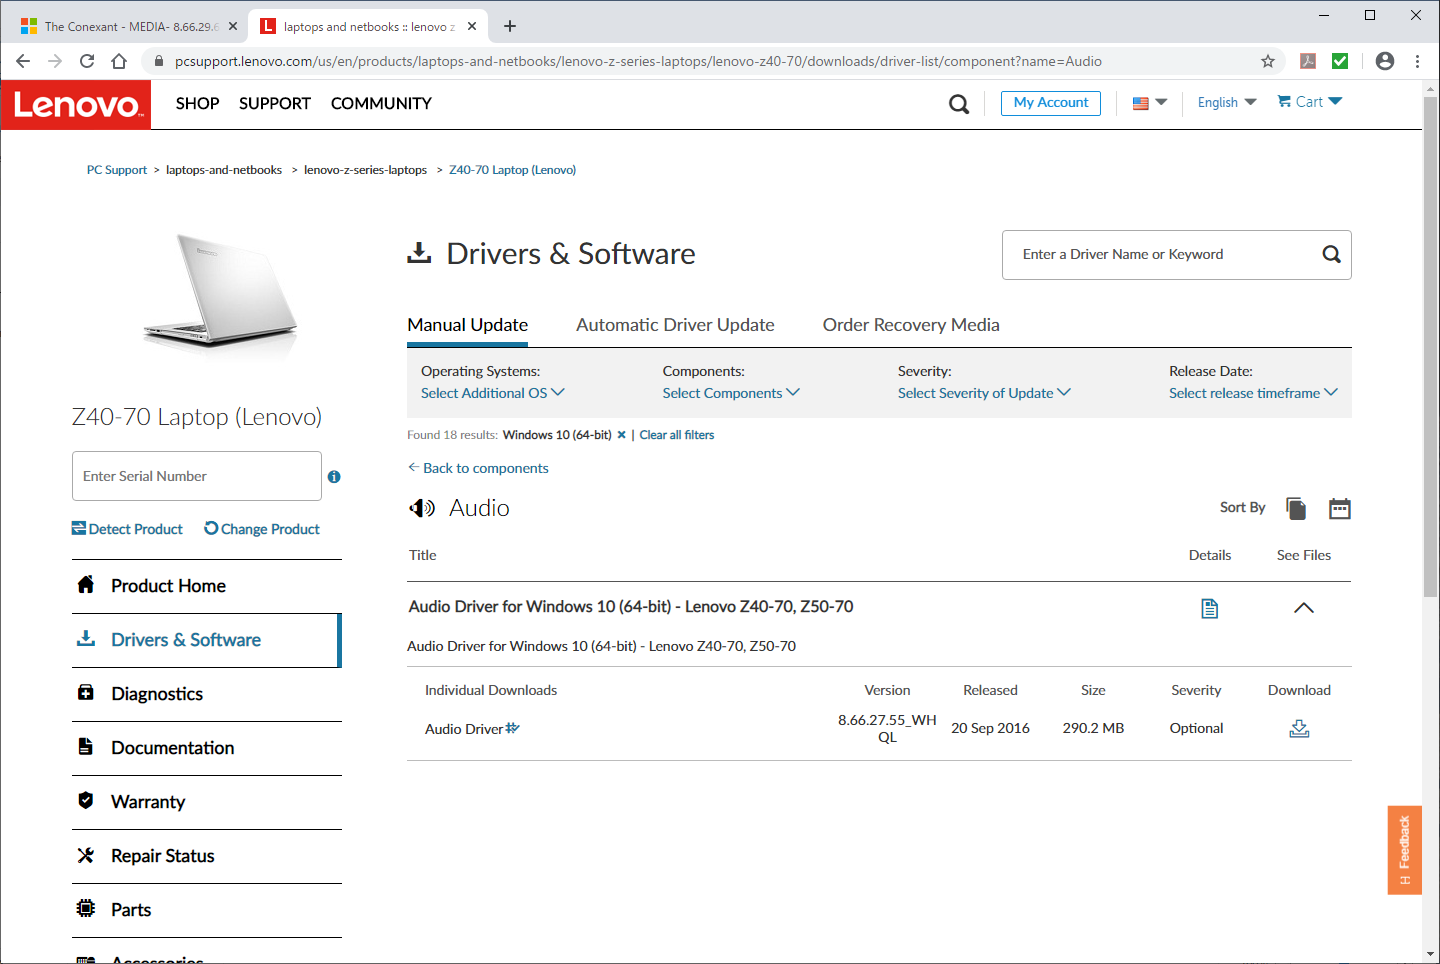Screen dimensions: 1440x964
Task: Go to browser home page
Action: [x=119, y=61]
